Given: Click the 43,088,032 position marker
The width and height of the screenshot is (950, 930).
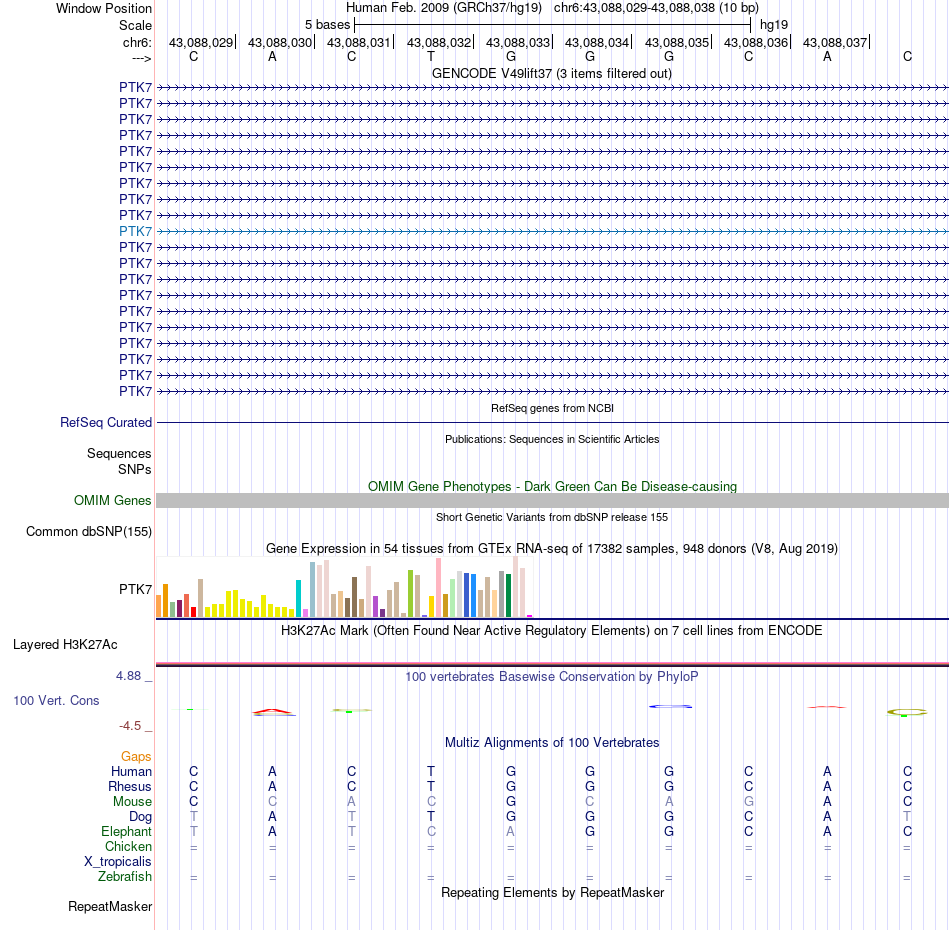Looking at the screenshot, I should coord(439,42).
